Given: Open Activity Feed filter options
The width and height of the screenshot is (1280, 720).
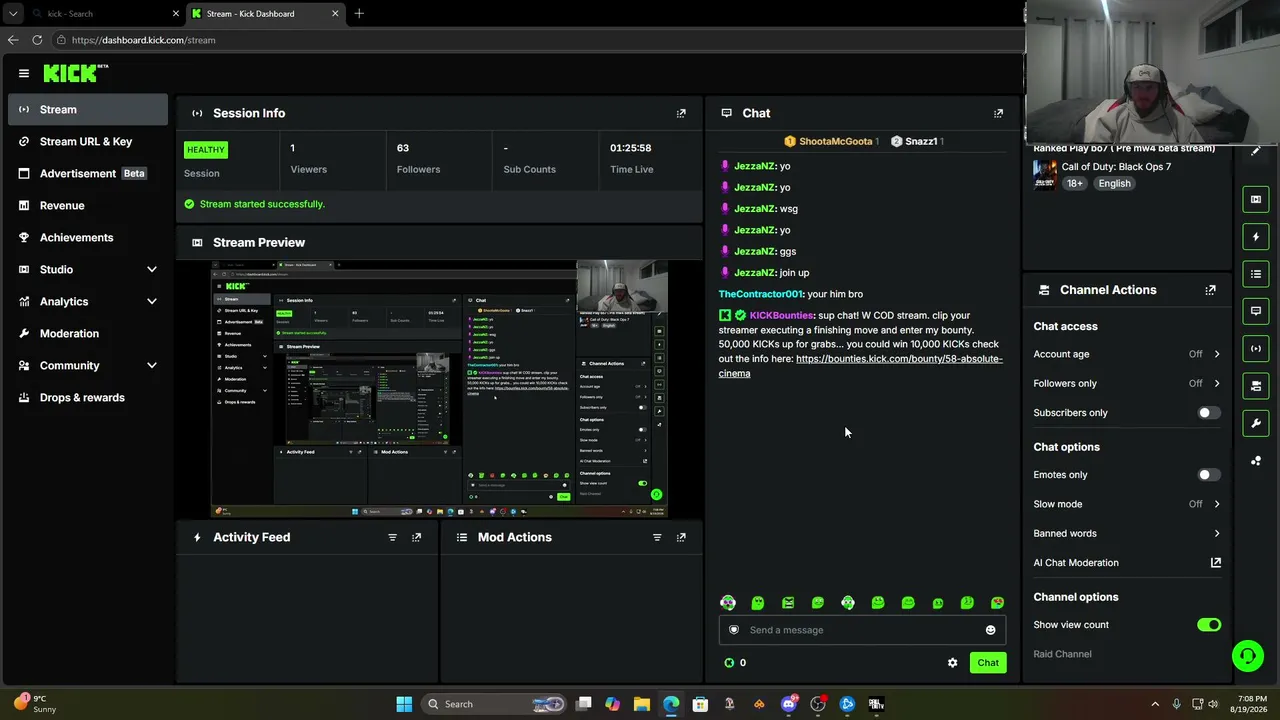Looking at the screenshot, I should pyautogui.click(x=392, y=537).
